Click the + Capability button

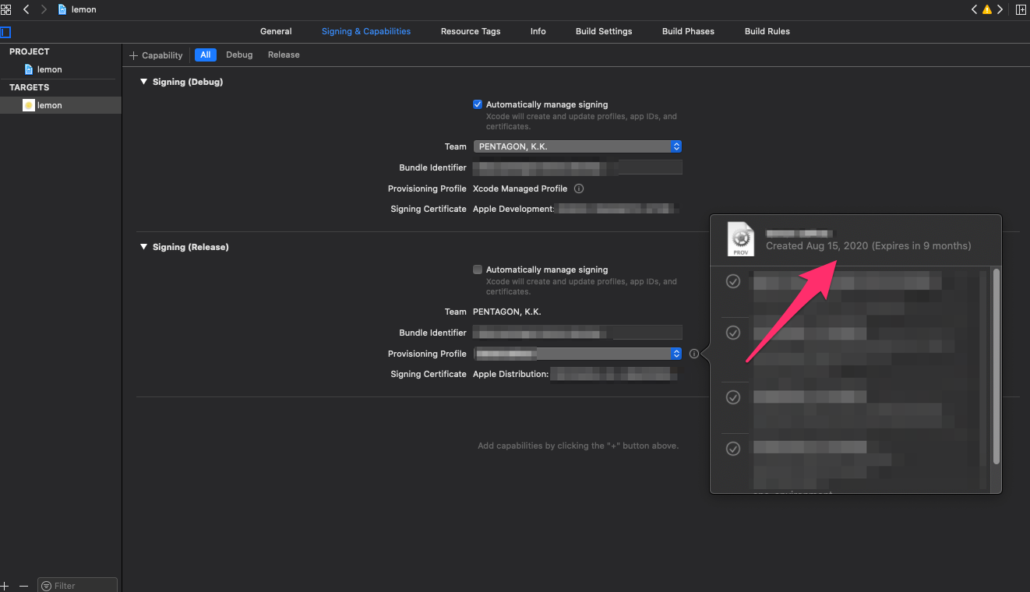[156, 55]
